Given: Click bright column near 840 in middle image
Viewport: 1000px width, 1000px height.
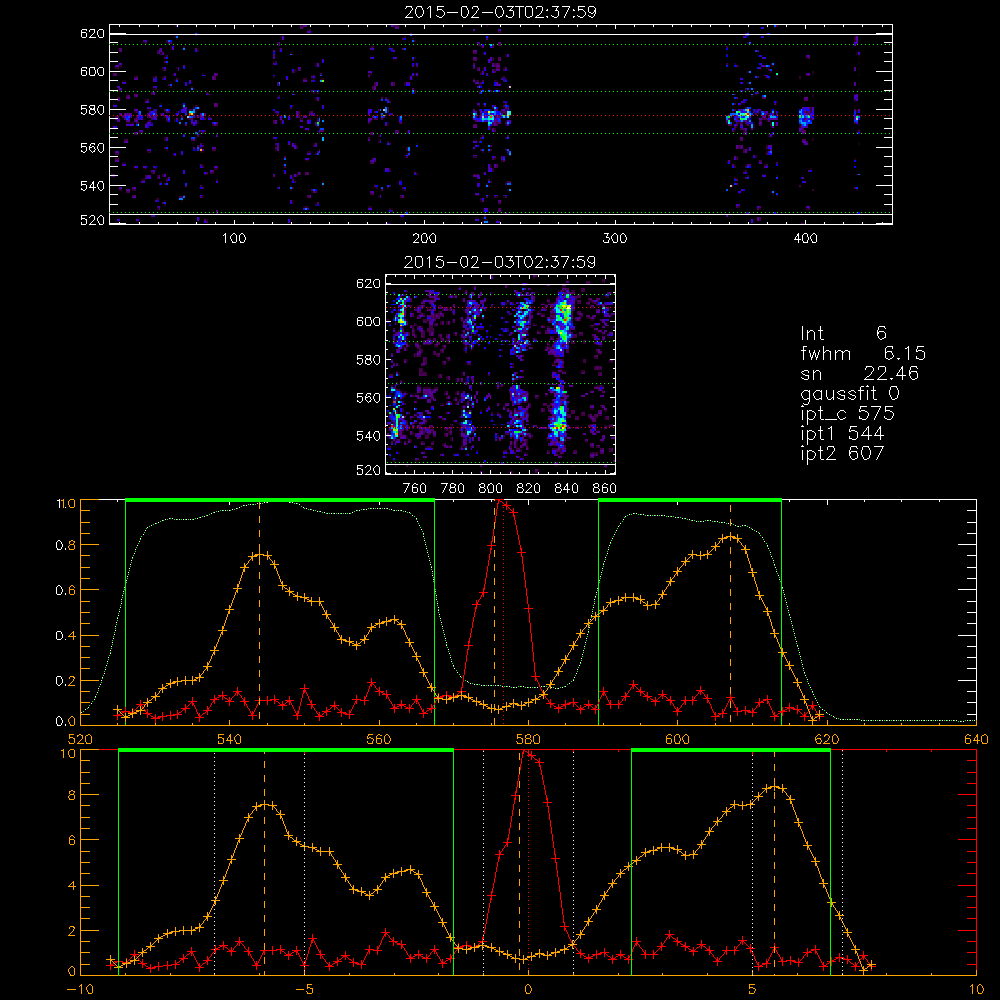Looking at the screenshot, I should 561,373.
